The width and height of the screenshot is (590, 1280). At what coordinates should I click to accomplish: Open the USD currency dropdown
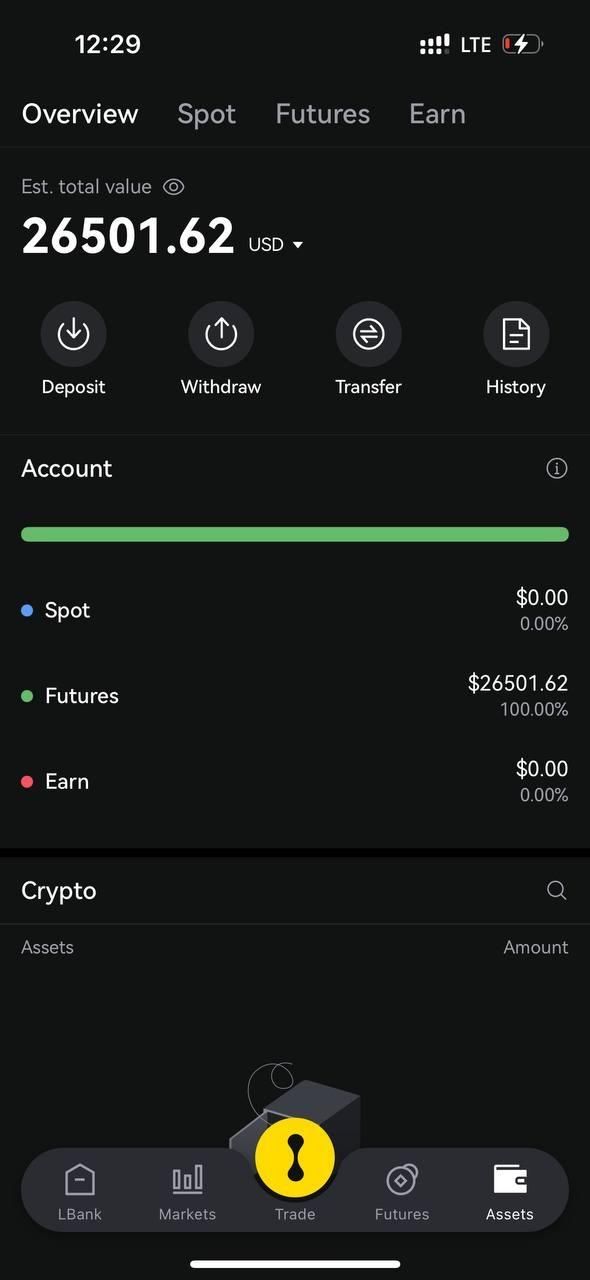[x=276, y=244]
